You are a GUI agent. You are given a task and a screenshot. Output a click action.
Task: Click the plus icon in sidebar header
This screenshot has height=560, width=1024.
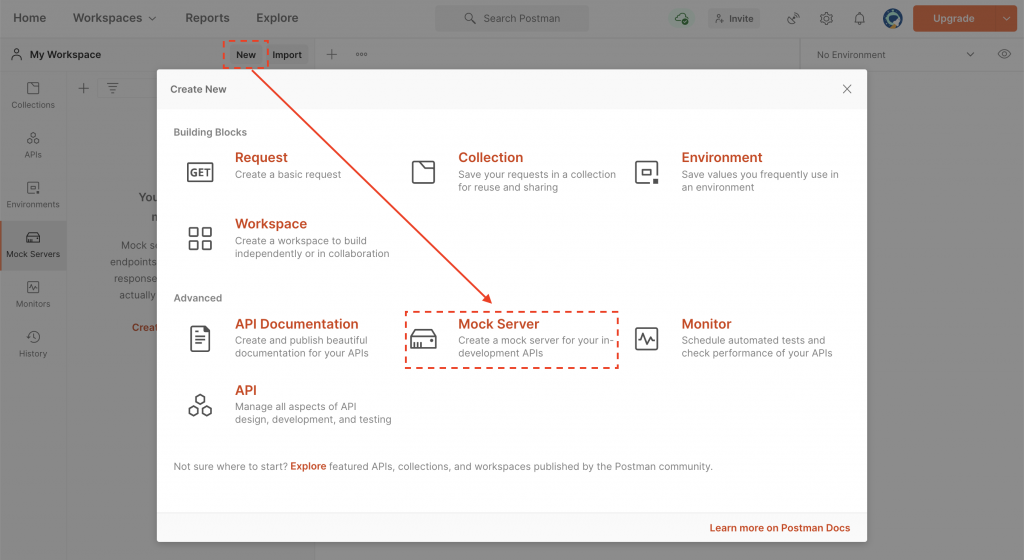pyautogui.click(x=84, y=88)
